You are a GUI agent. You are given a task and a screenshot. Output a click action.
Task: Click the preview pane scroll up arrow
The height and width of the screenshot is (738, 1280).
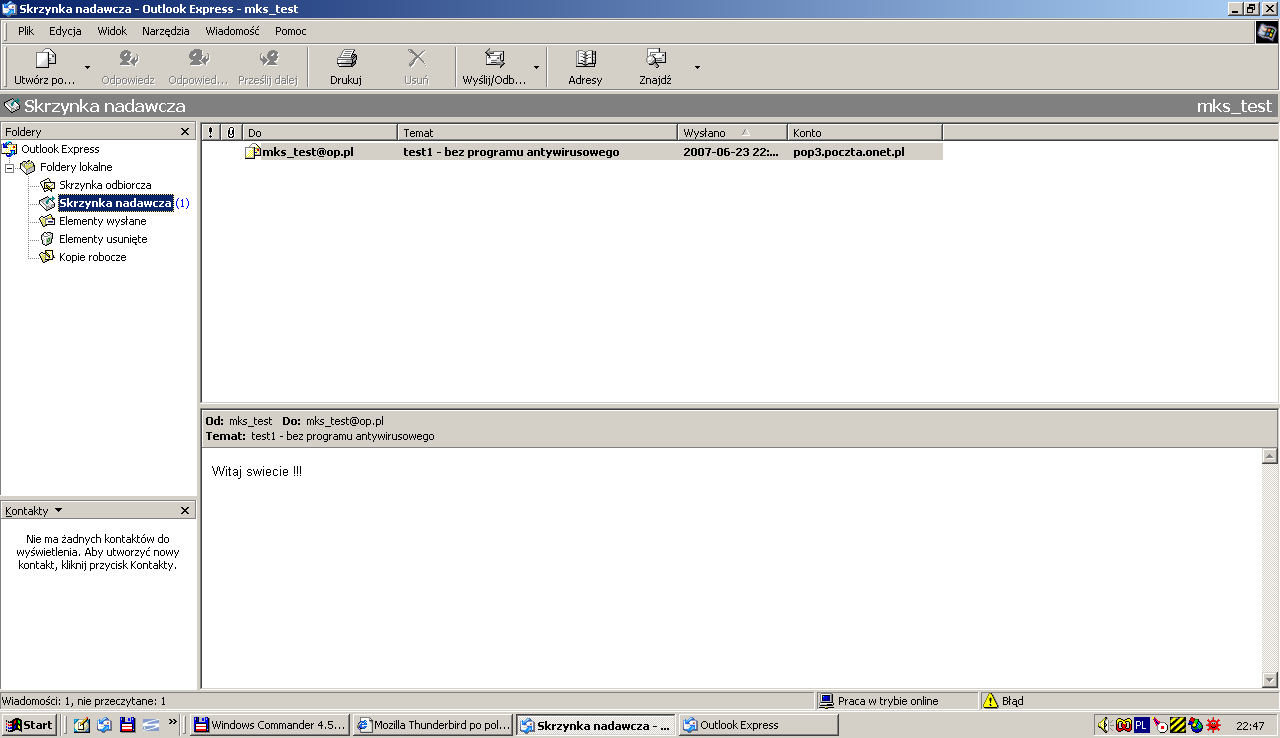[x=1270, y=456]
